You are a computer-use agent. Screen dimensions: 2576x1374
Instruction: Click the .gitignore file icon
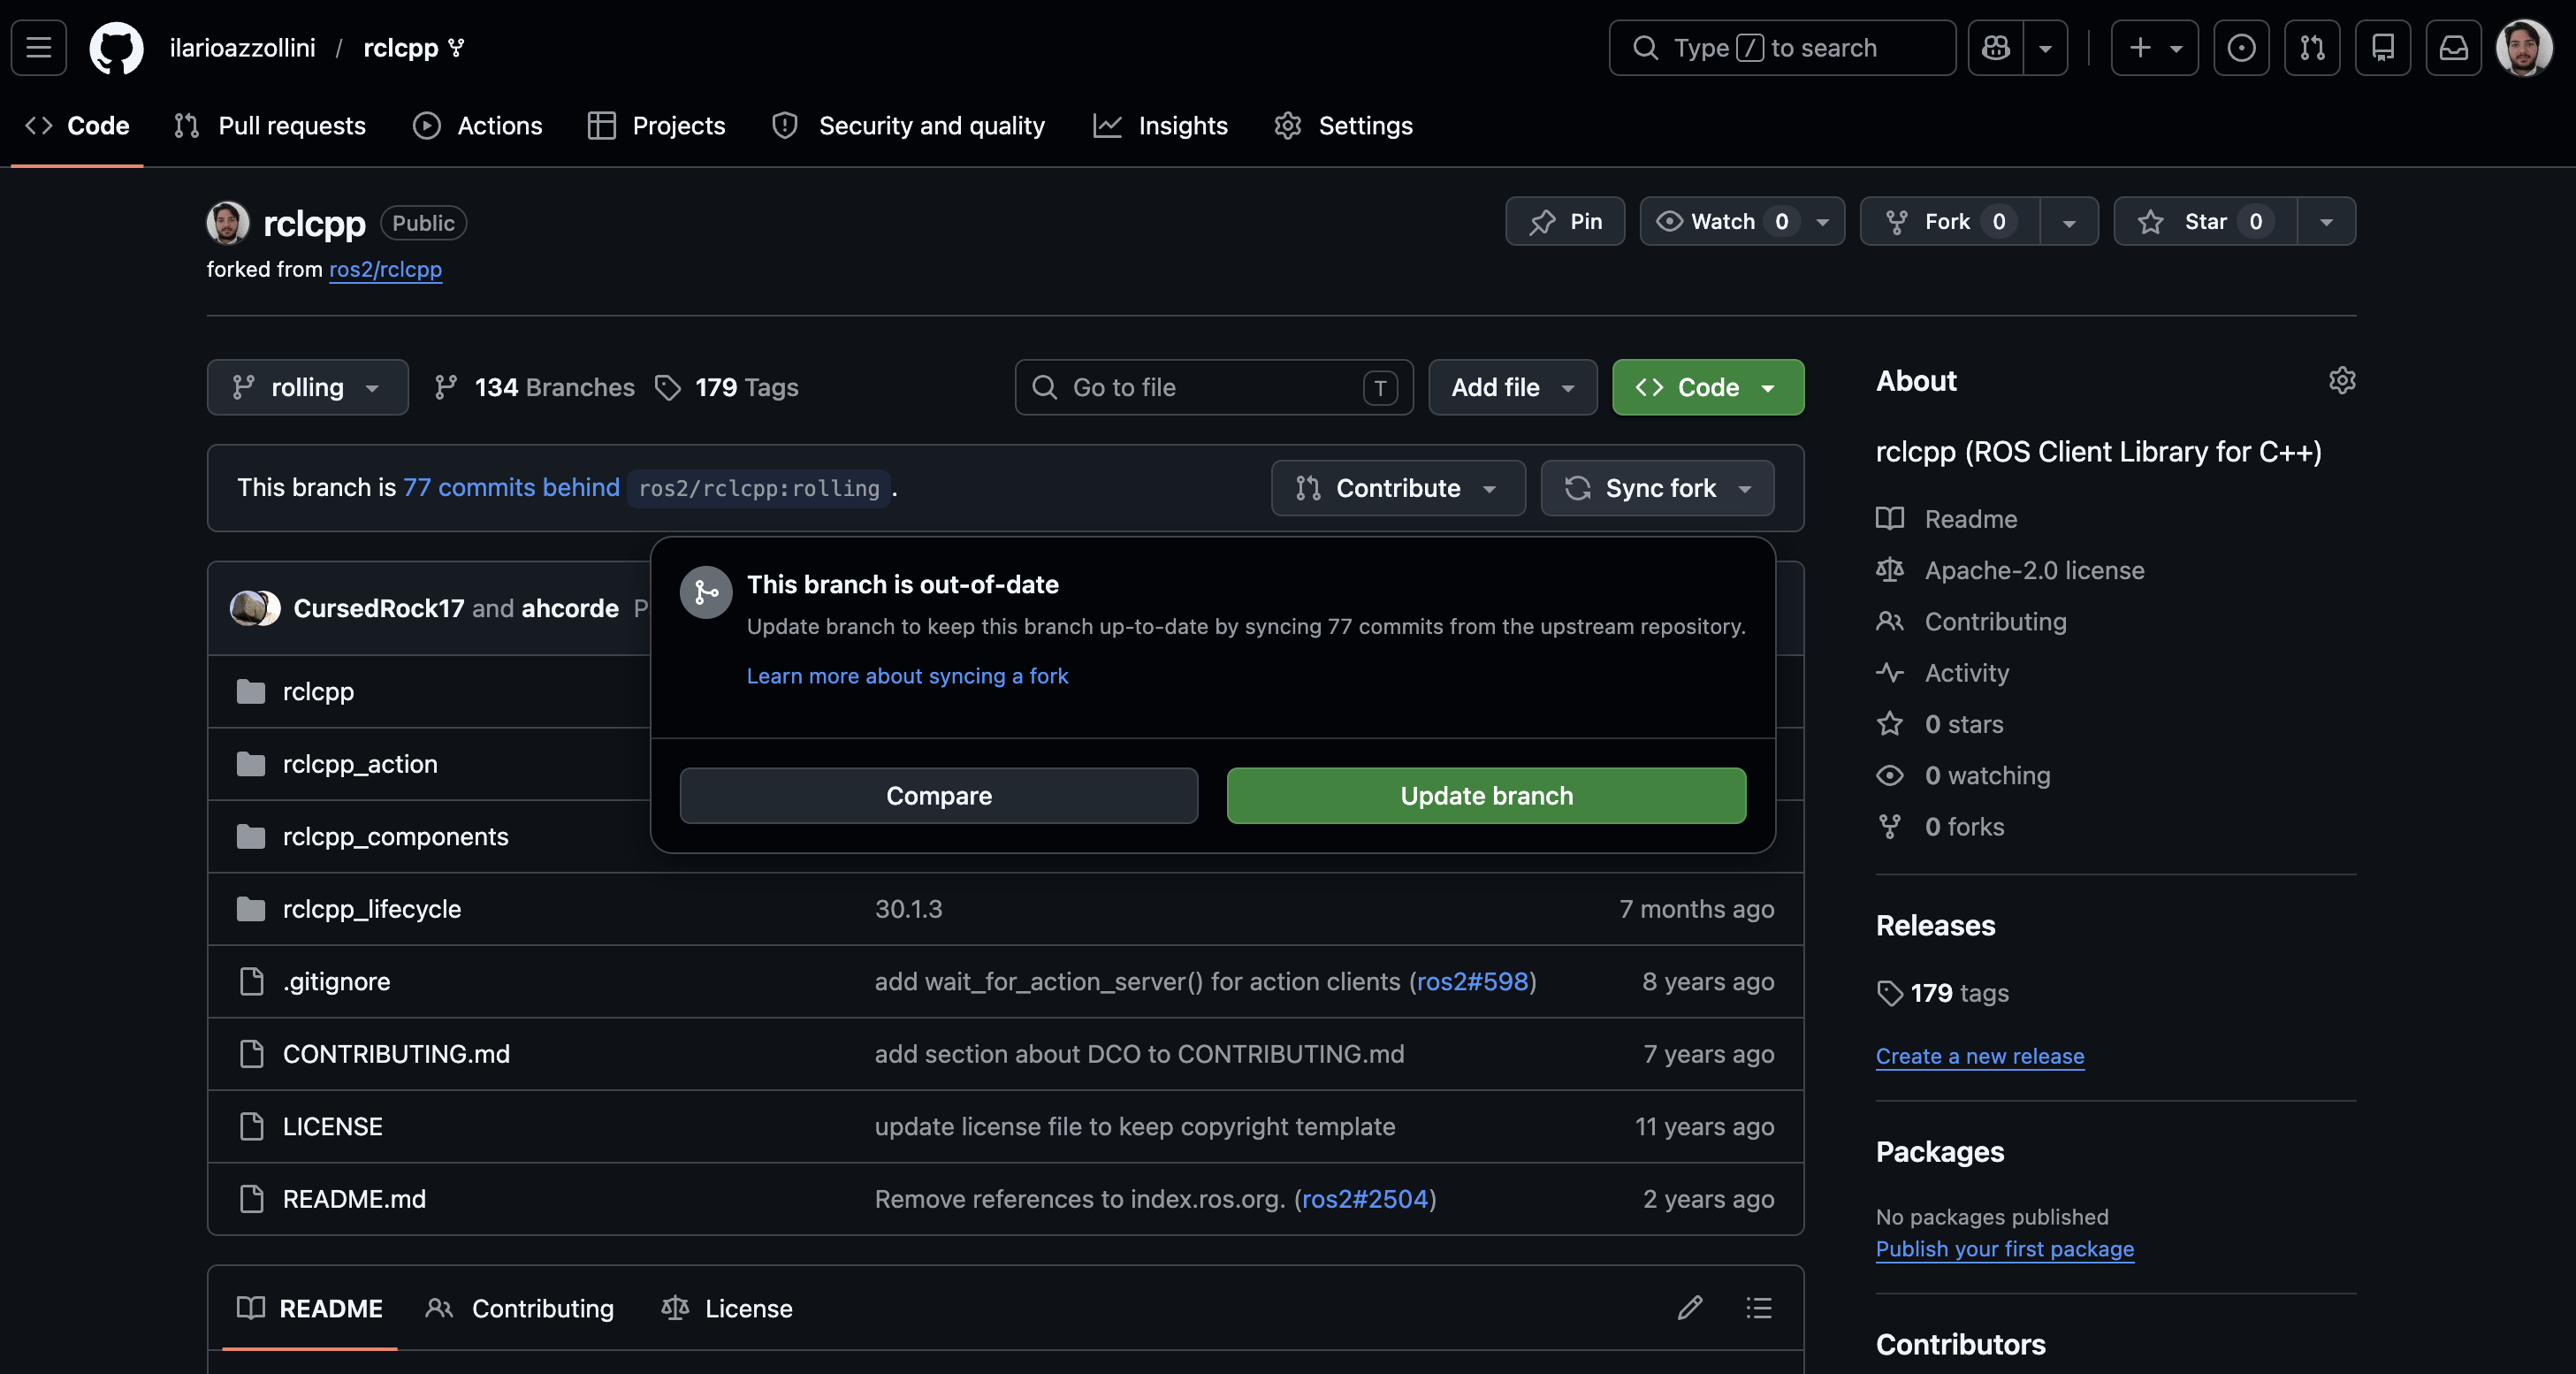(x=252, y=981)
